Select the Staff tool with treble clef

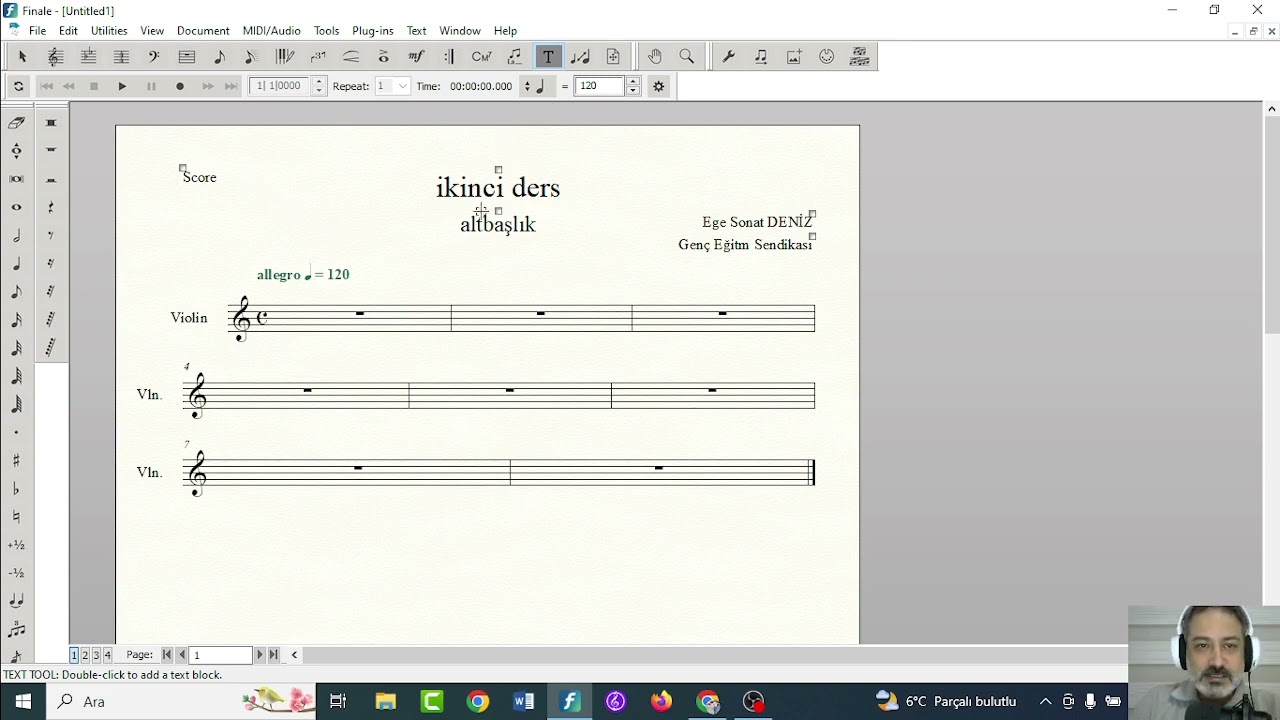pyautogui.click(x=55, y=57)
